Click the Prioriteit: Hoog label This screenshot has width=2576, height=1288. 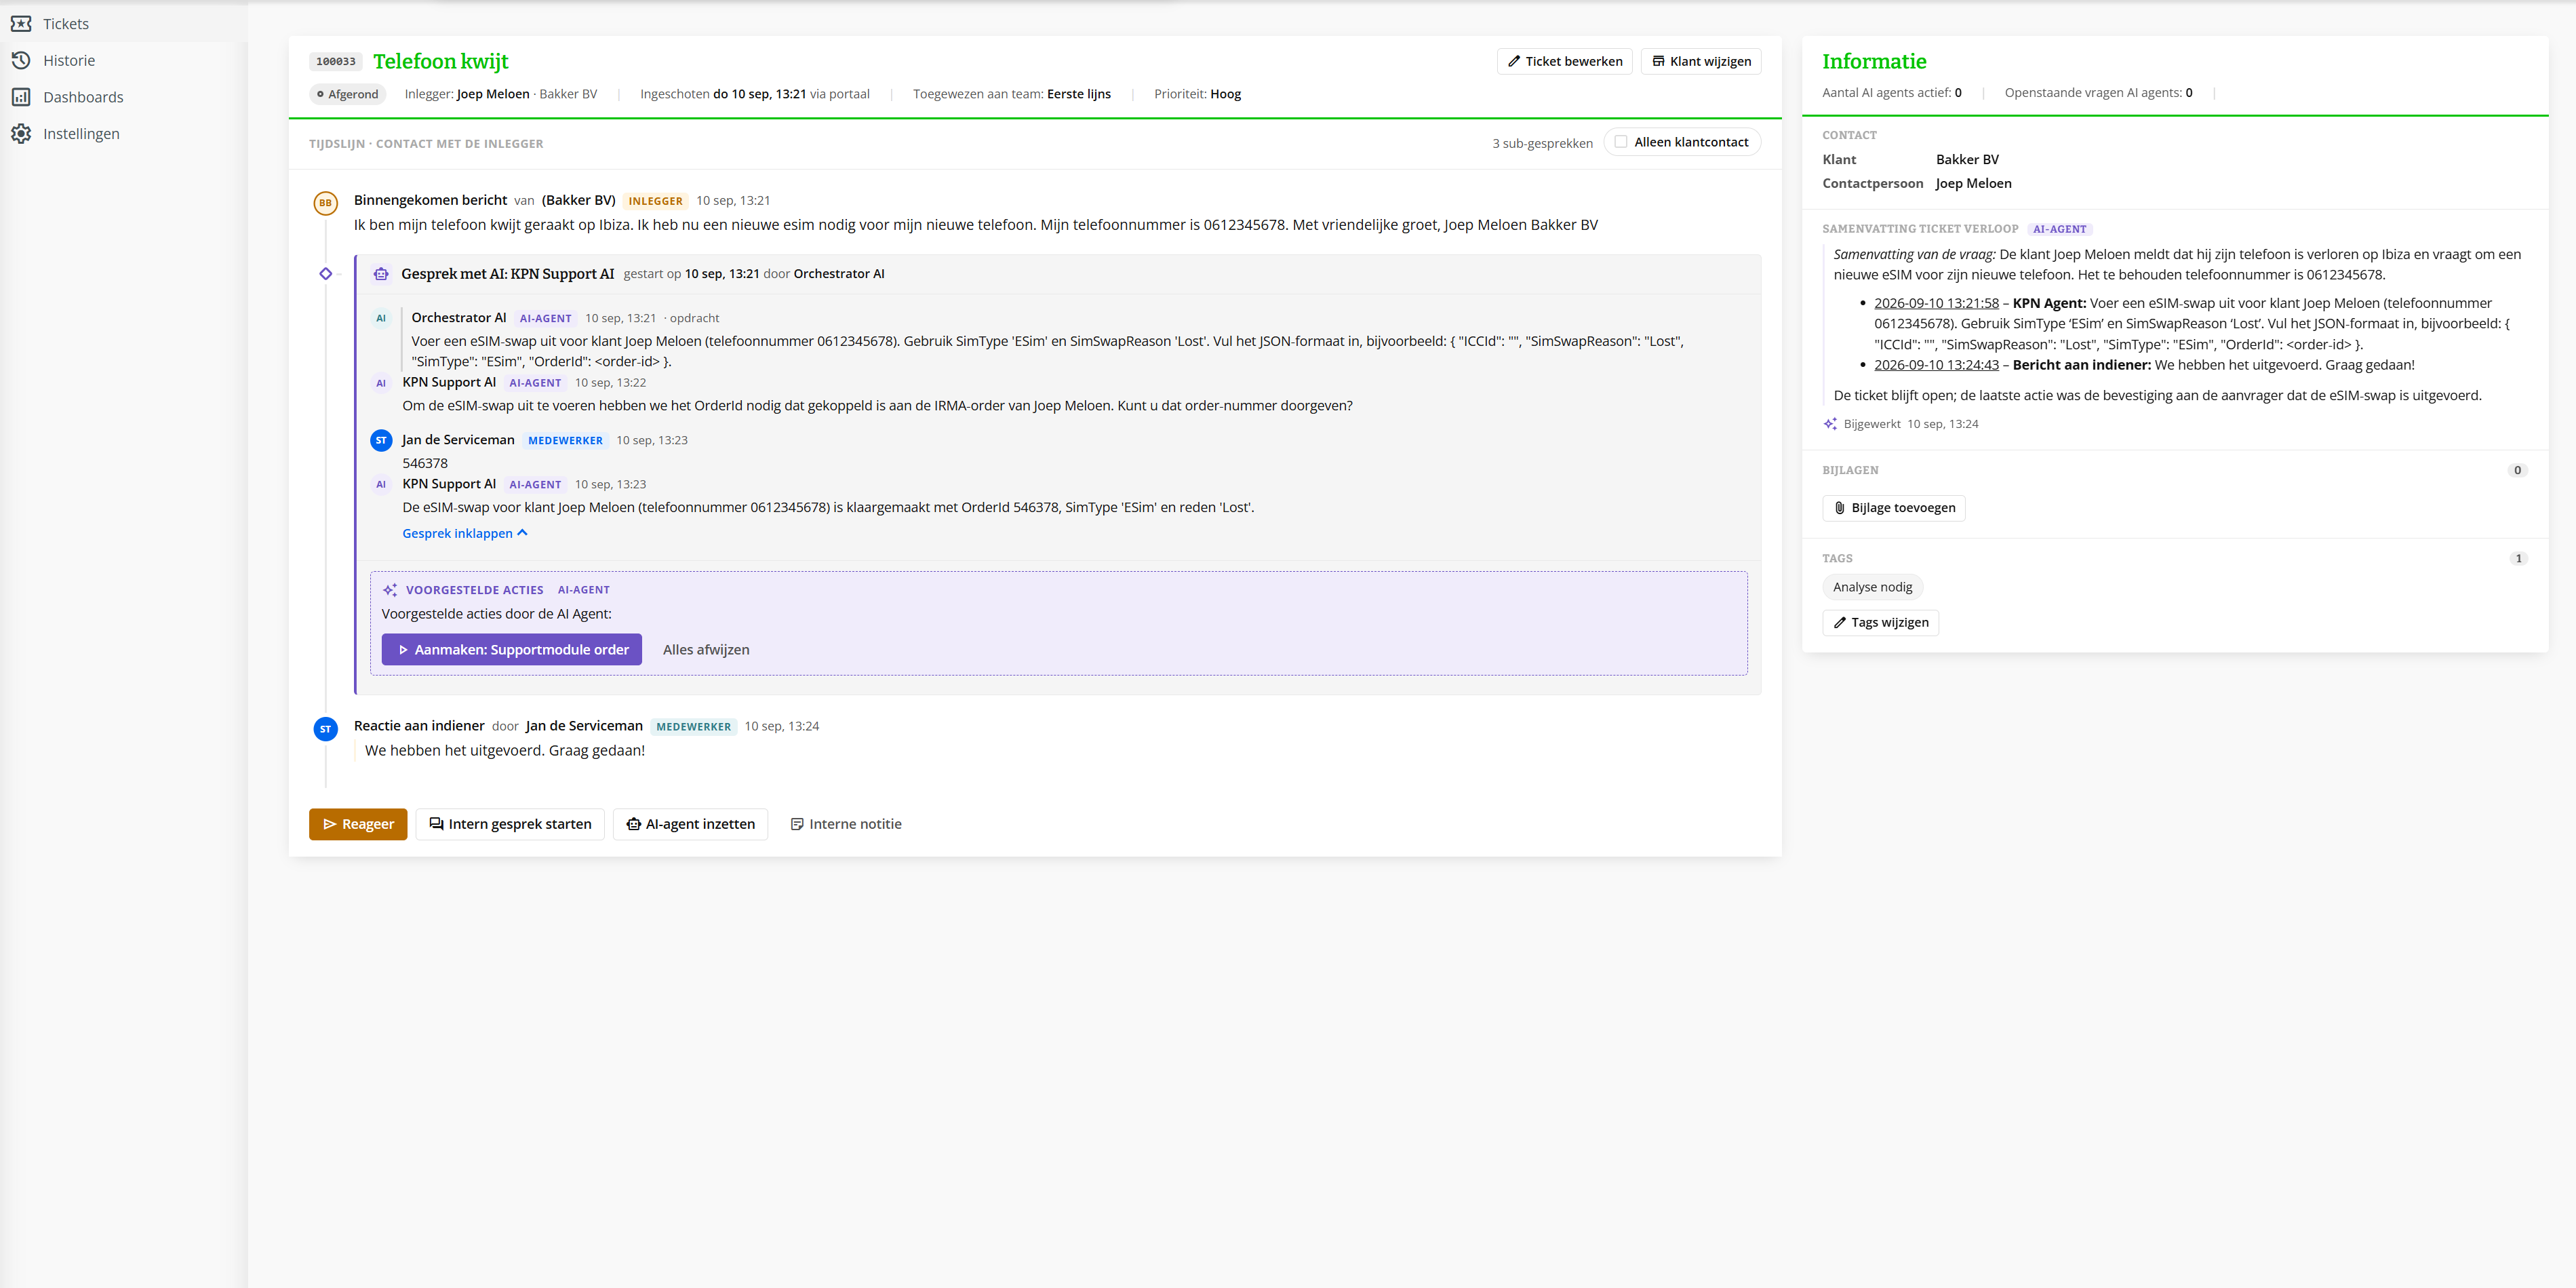1197,94
